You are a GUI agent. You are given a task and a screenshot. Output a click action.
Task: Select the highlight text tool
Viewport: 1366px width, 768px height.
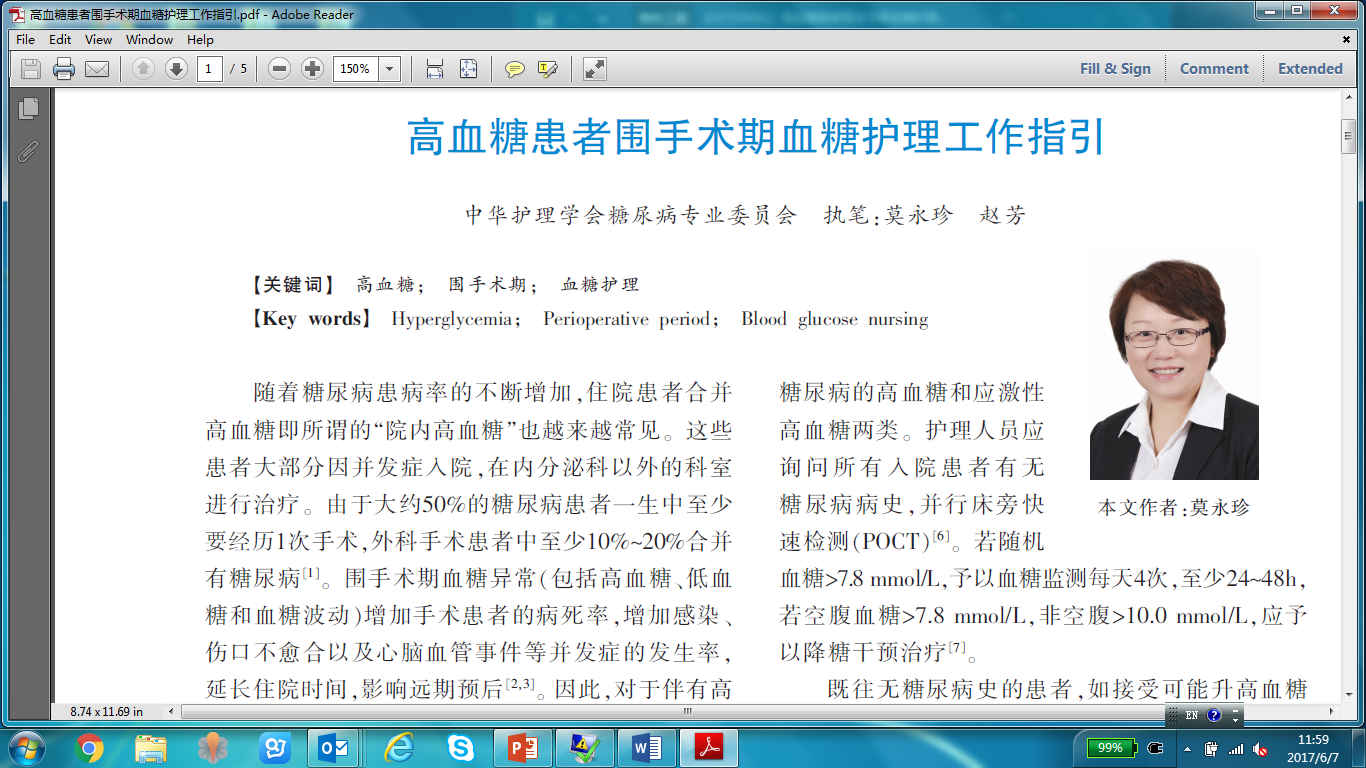[547, 69]
